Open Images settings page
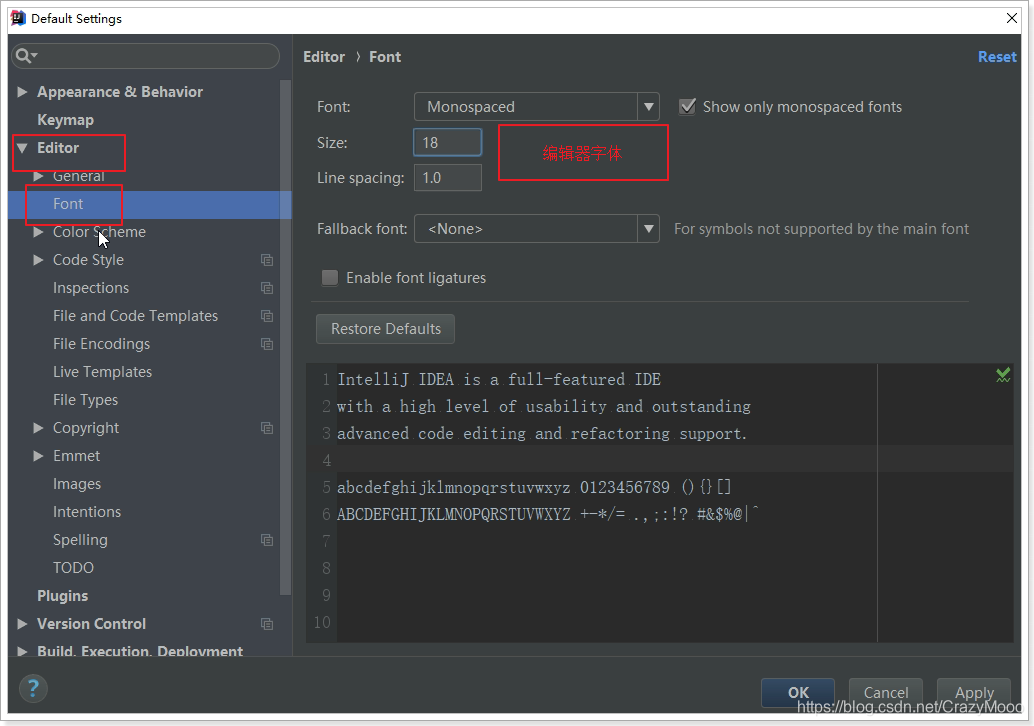Image resolution: width=1034 pixels, height=726 pixels. click(77, 484)
